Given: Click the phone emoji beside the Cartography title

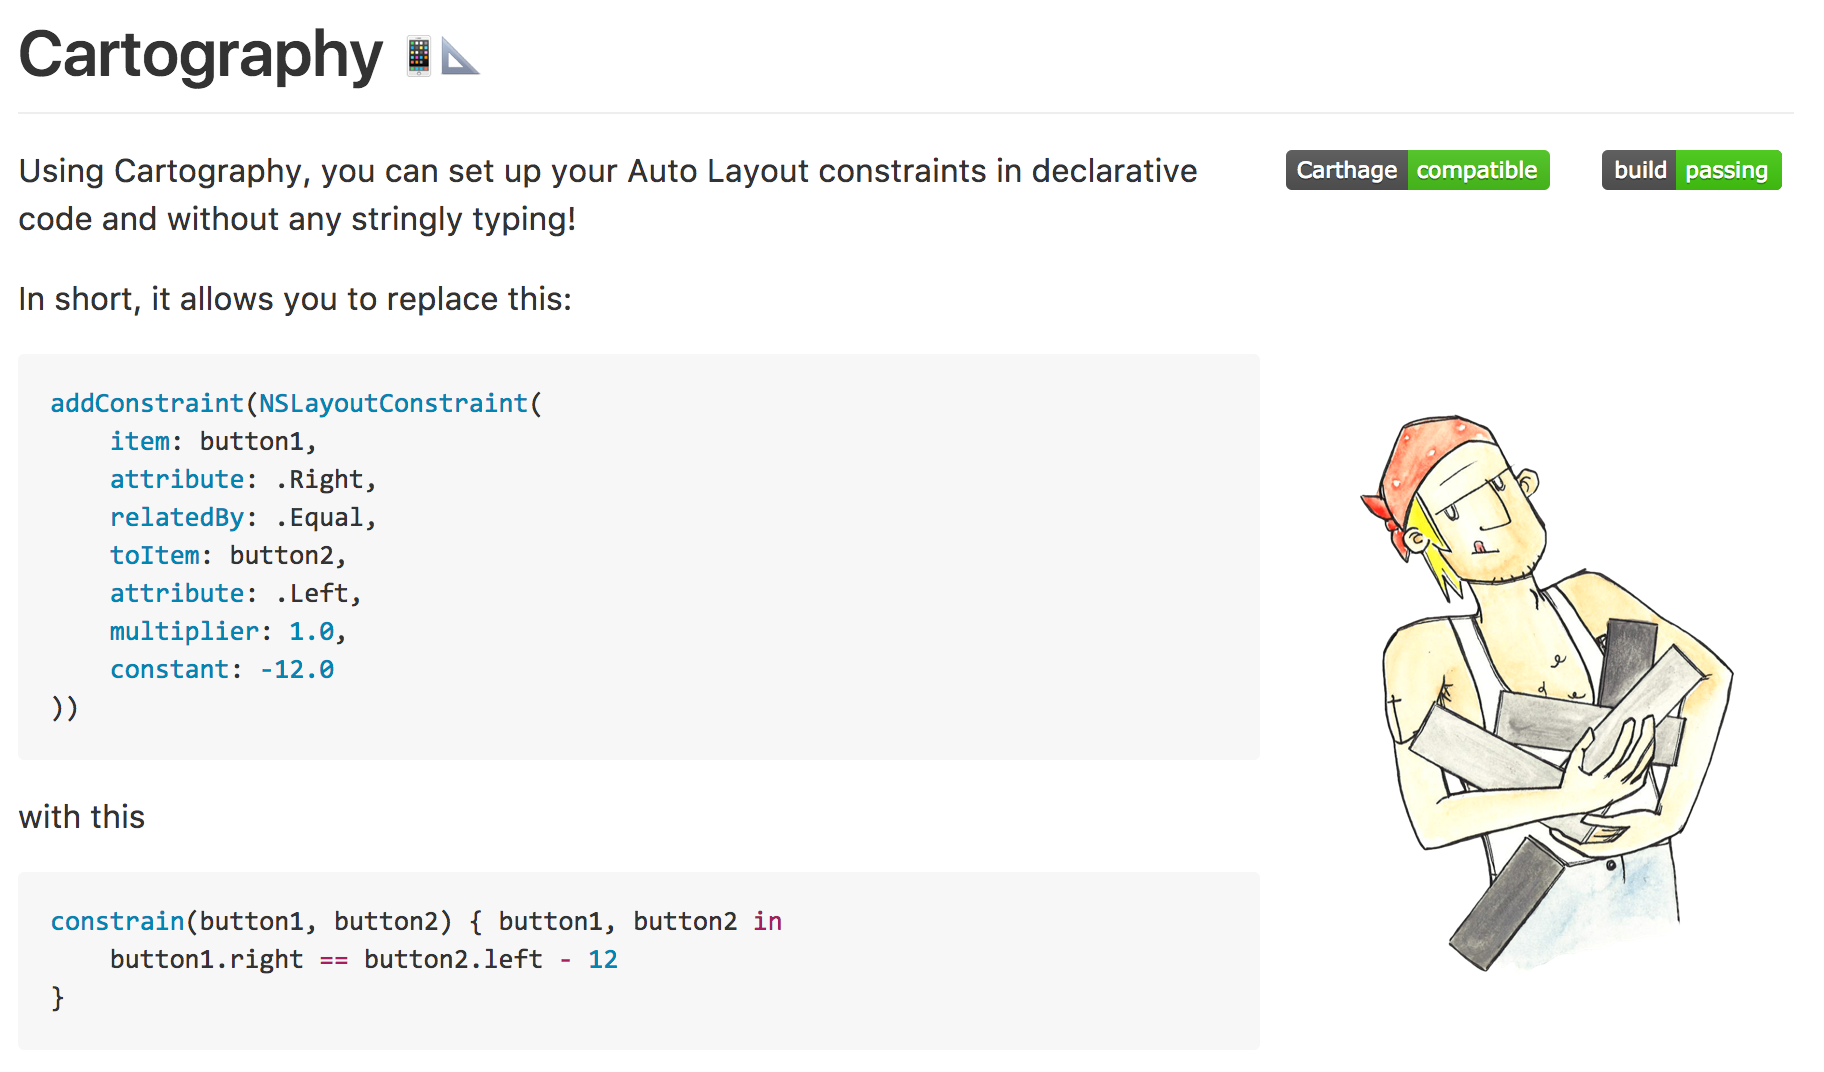Looking at the screenshot, I should [418, 56].
